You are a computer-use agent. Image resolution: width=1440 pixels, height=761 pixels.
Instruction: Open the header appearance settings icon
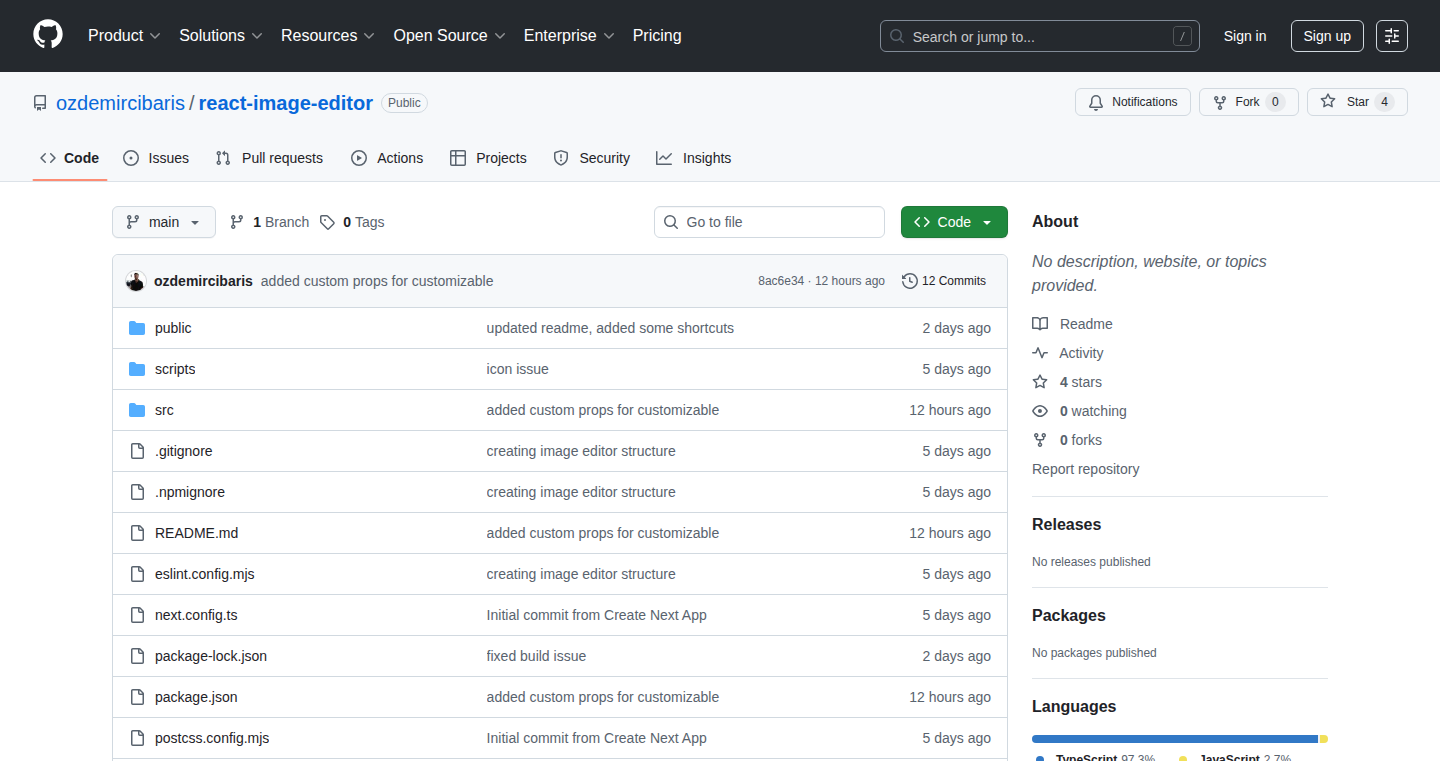tap(1391, 36)
